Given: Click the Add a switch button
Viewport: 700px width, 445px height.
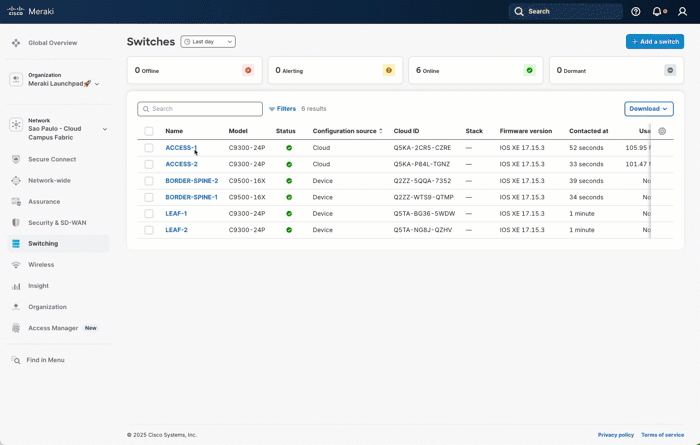Looking at the screenshot, I should point(655,42).
